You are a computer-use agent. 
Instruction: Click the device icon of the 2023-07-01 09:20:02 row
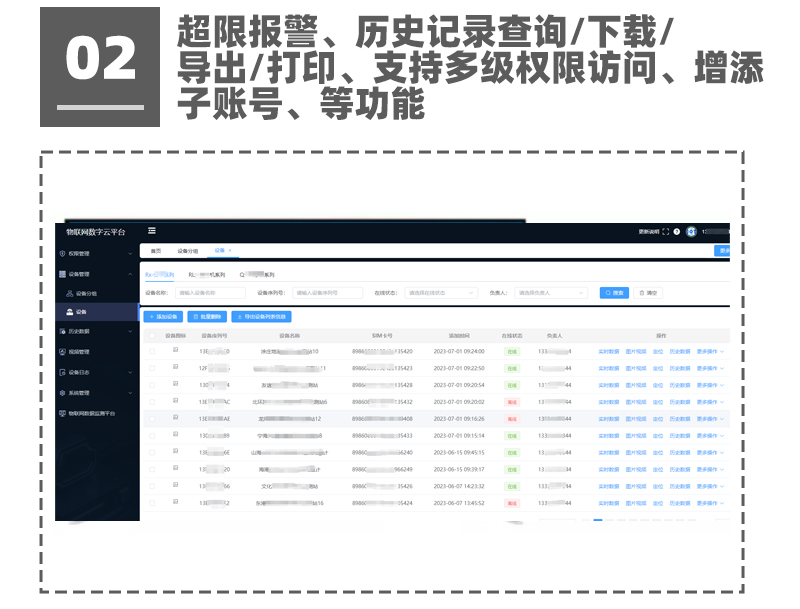175,400
